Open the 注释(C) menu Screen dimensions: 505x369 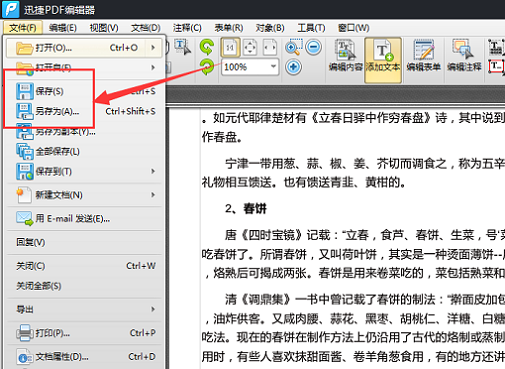[187, 28]
